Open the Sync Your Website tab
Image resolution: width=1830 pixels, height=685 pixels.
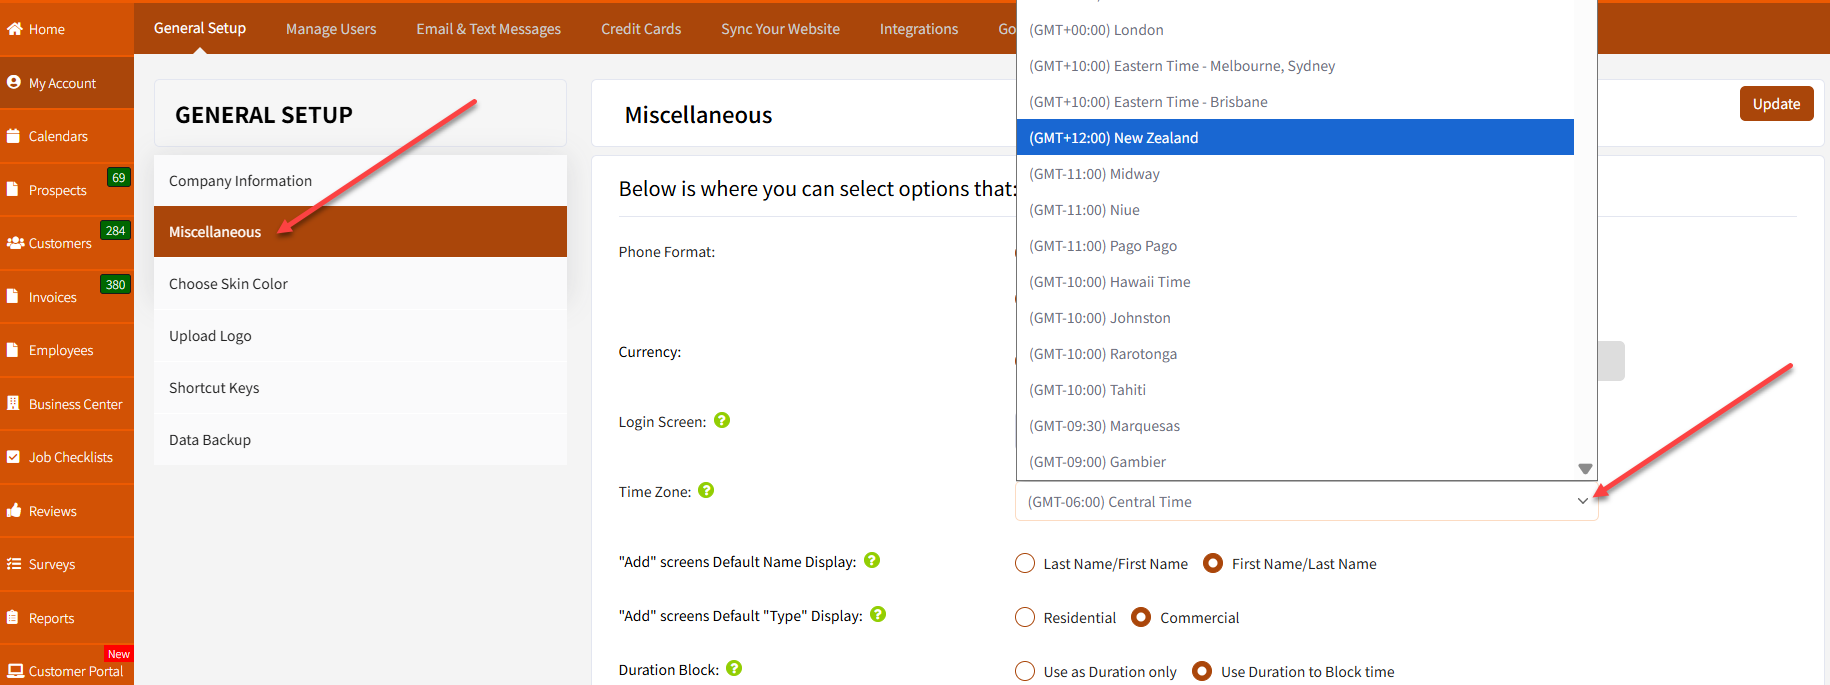[x=780, y=29]
